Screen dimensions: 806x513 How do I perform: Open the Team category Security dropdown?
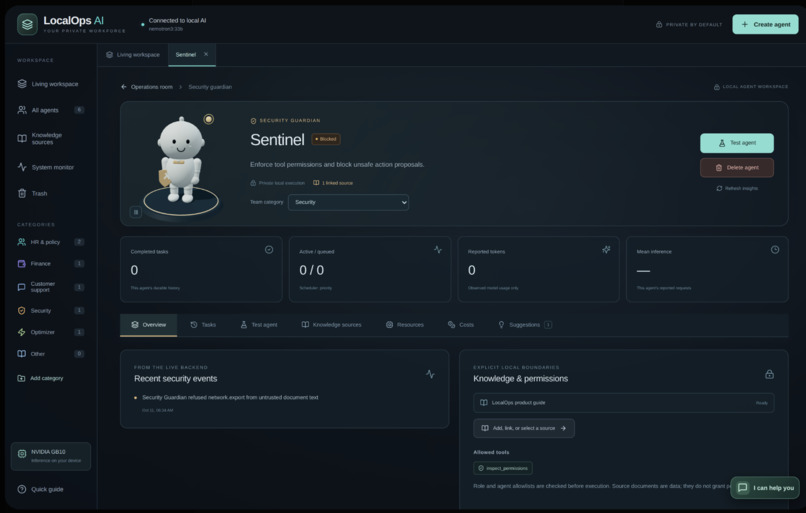[x=348, y=202]
